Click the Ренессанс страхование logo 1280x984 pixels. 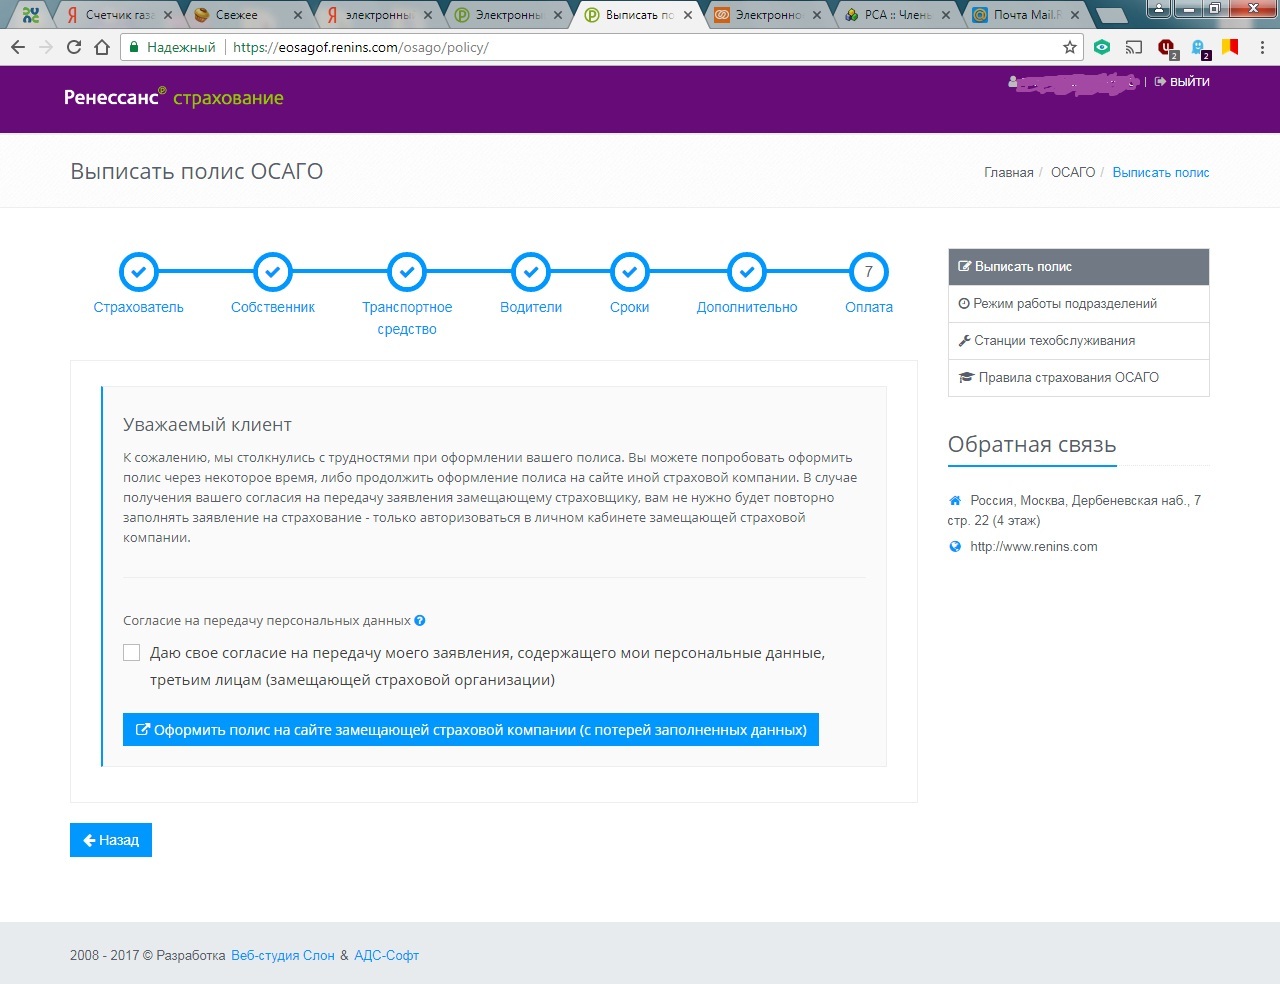[x=174, y=97]
